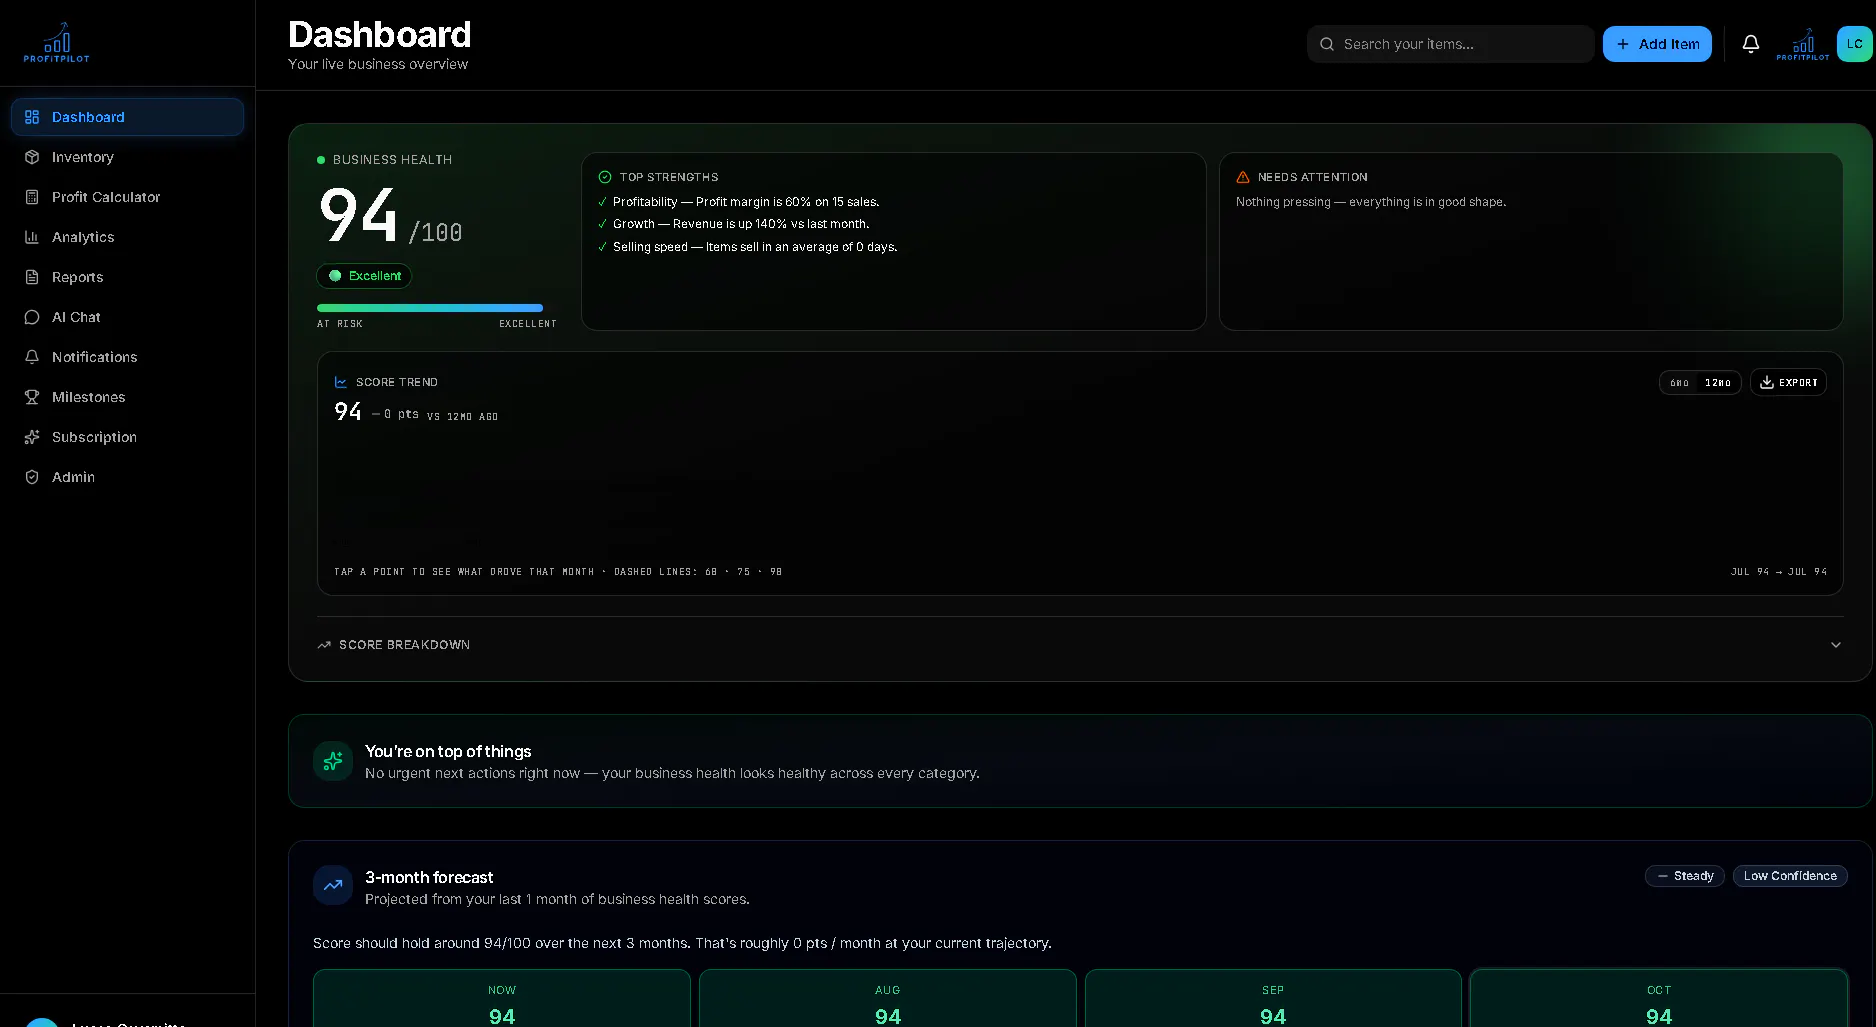
Task: Select the NOW forecast card
Action: (x=502, y=998)
